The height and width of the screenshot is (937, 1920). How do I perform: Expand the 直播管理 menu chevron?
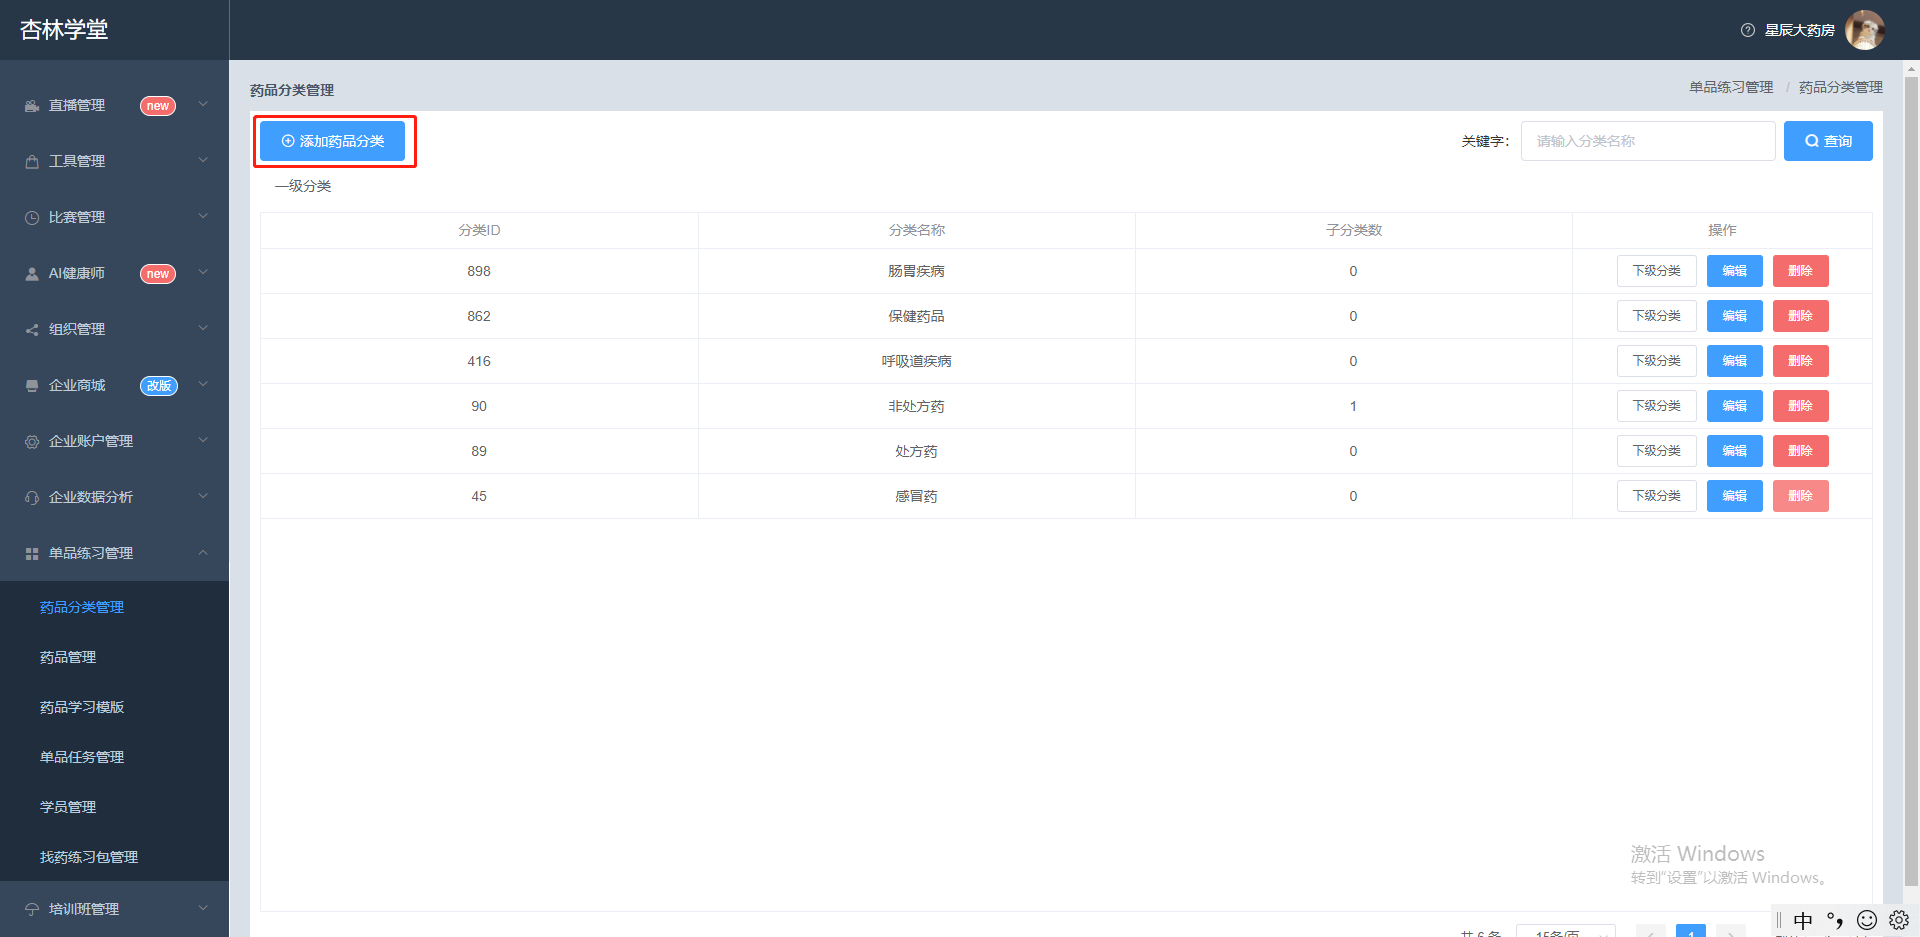[x=203, y=104]
